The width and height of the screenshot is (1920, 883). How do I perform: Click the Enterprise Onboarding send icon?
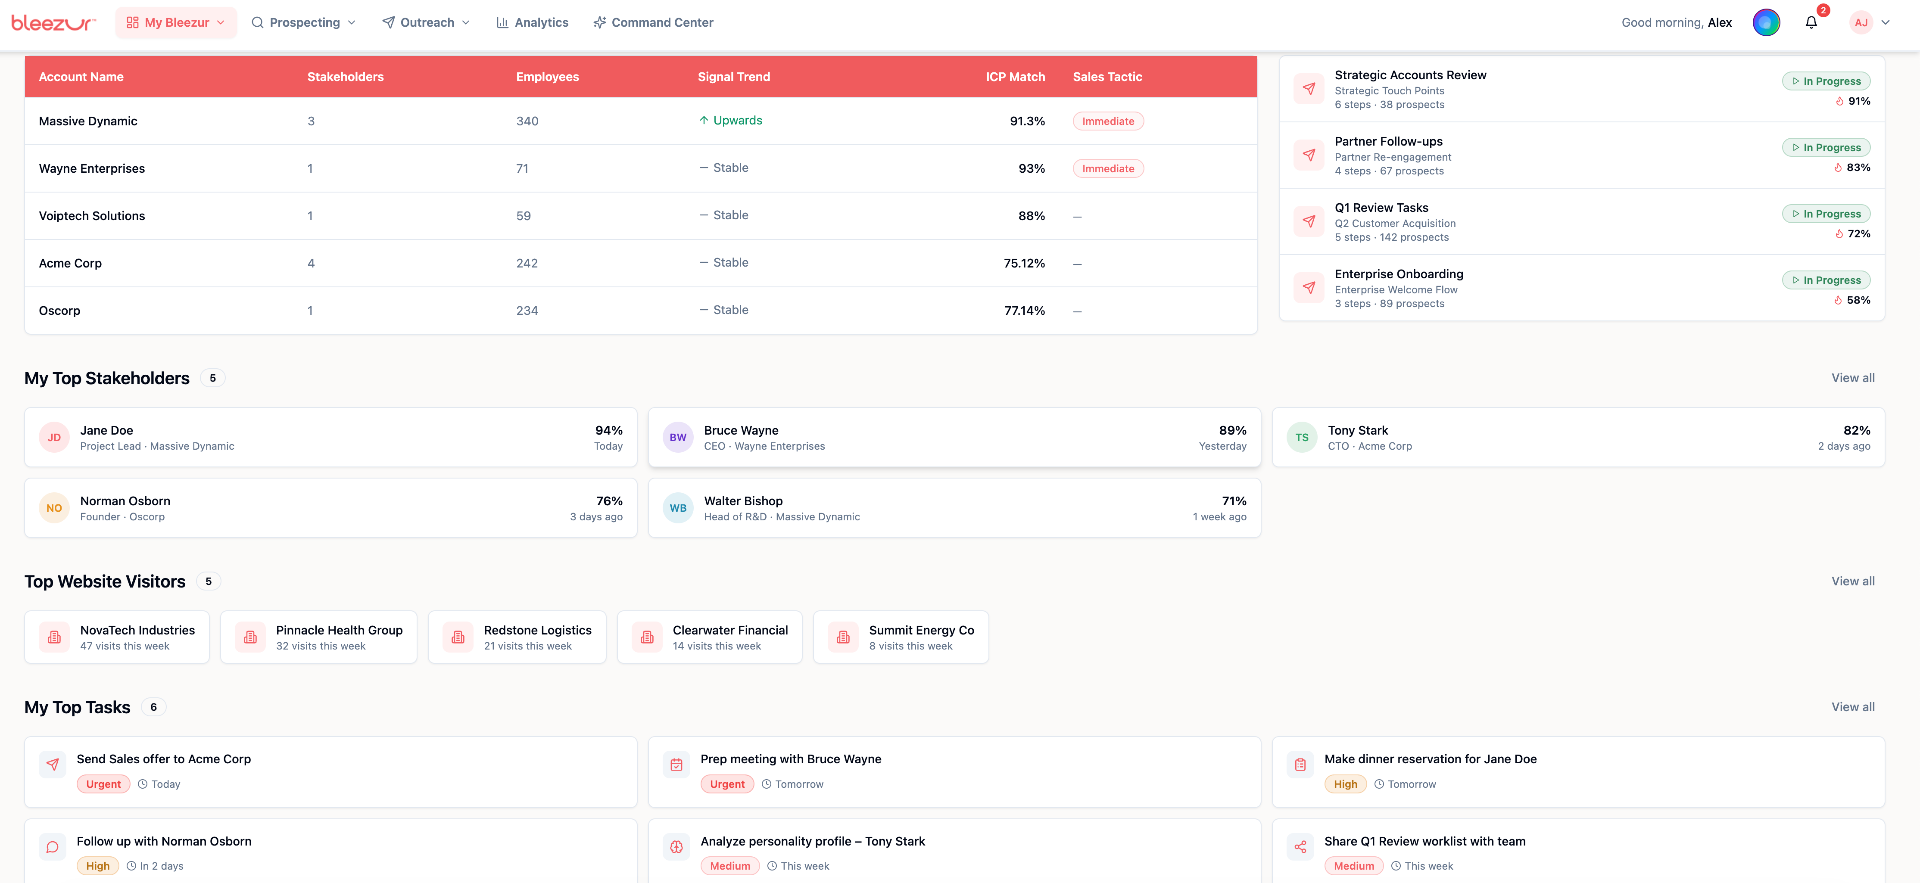click(1308, 288)
